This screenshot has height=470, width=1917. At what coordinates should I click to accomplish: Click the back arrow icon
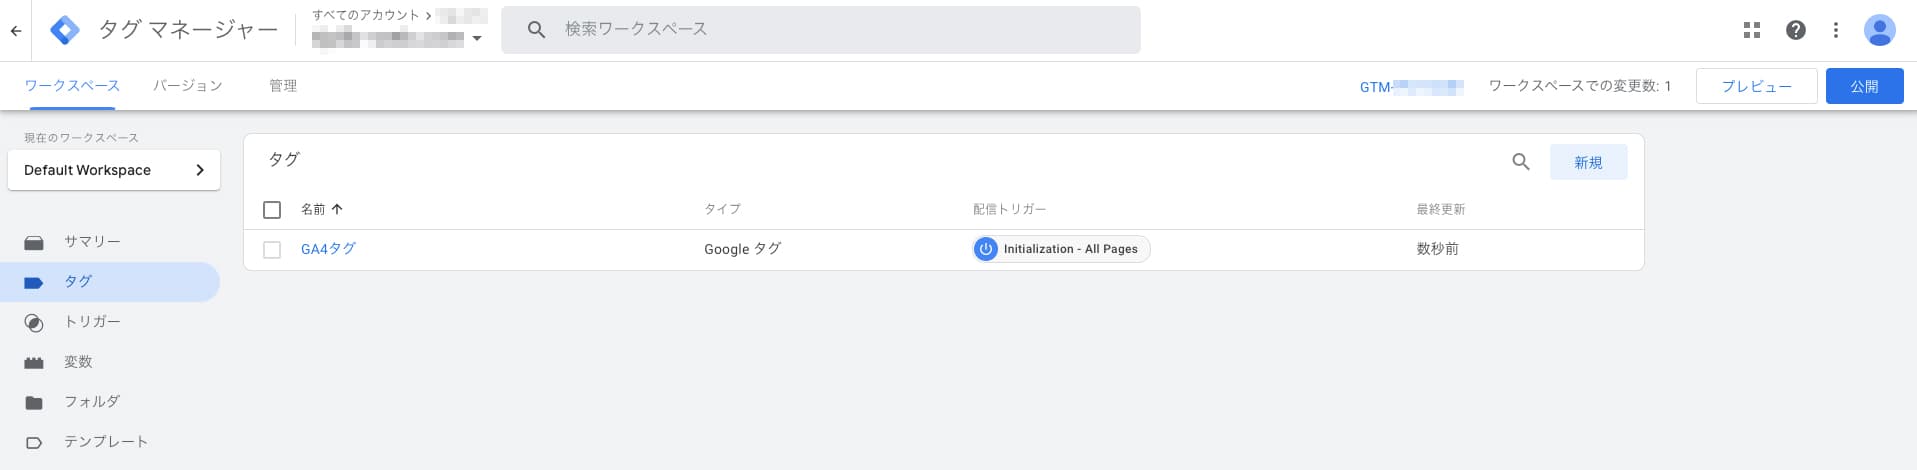pos(16,31)
